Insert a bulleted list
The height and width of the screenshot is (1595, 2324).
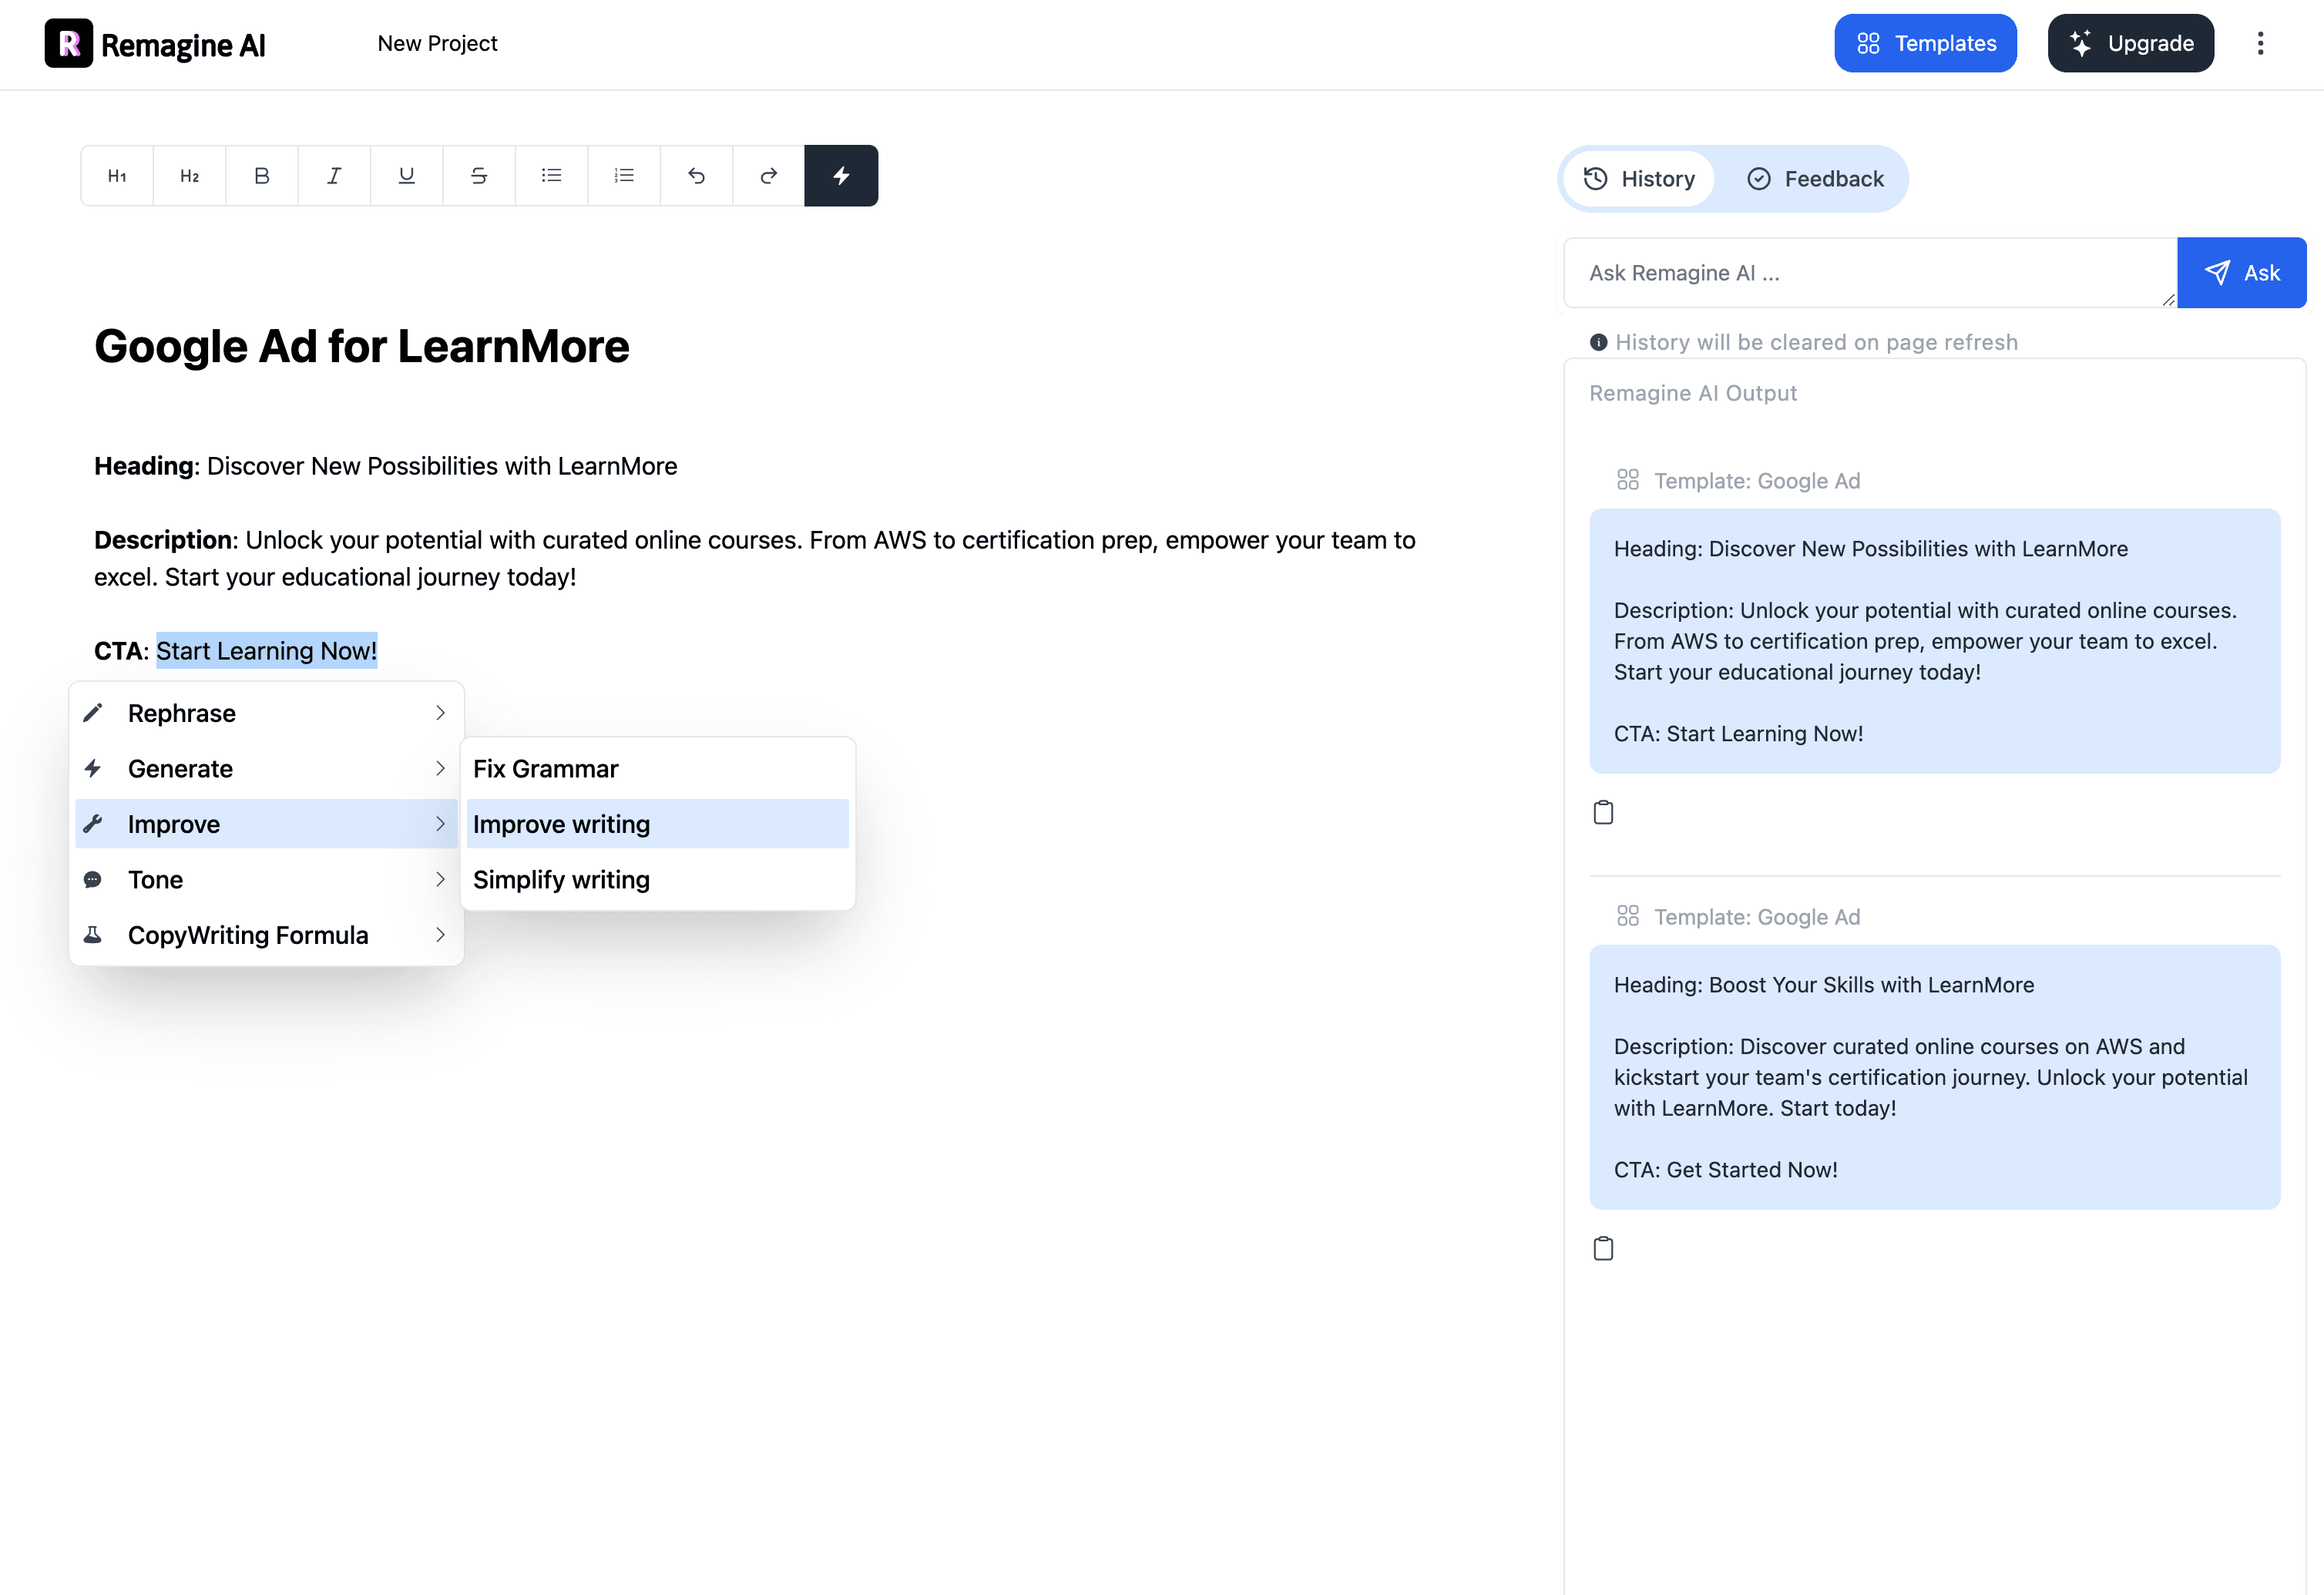tap(551, 176)
